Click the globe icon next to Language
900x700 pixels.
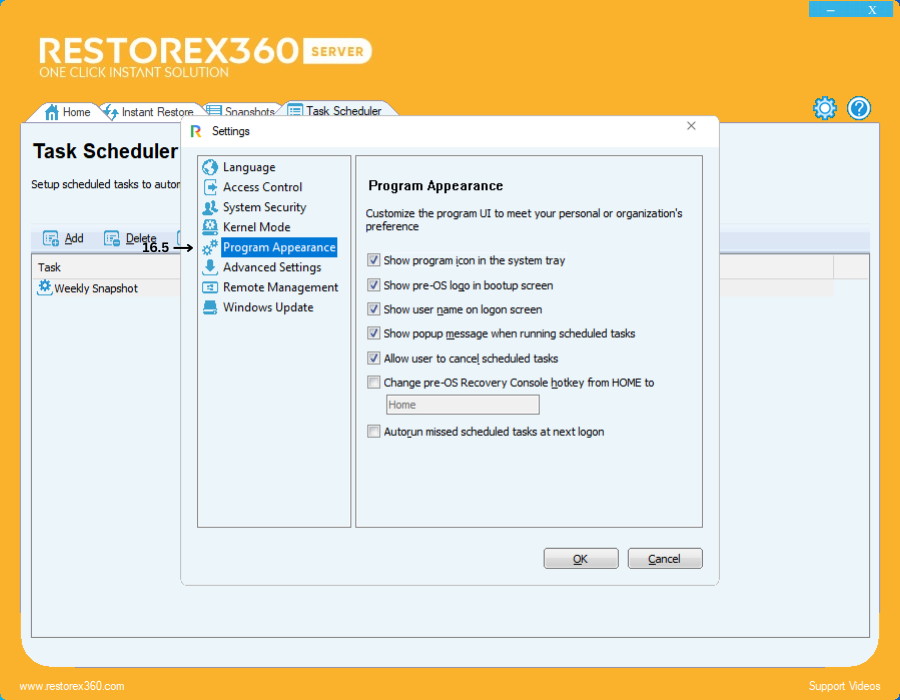pos(210,167)
